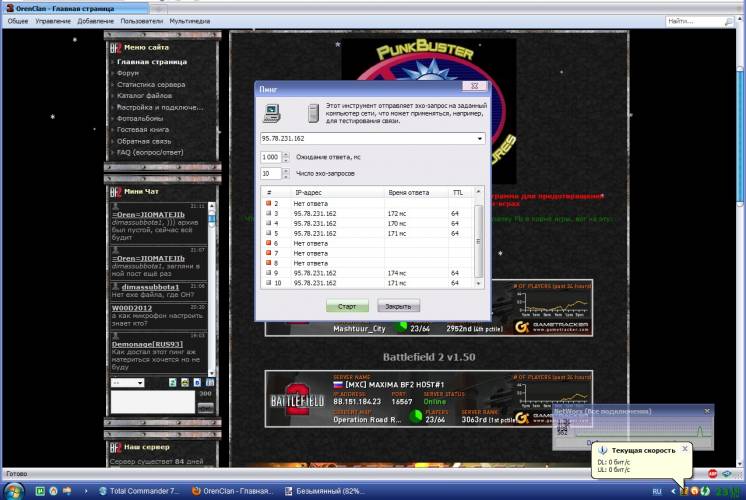Click the red failed-reply icon in row 2
This screenshot has height=500, width=746.
tap(268, 203)
